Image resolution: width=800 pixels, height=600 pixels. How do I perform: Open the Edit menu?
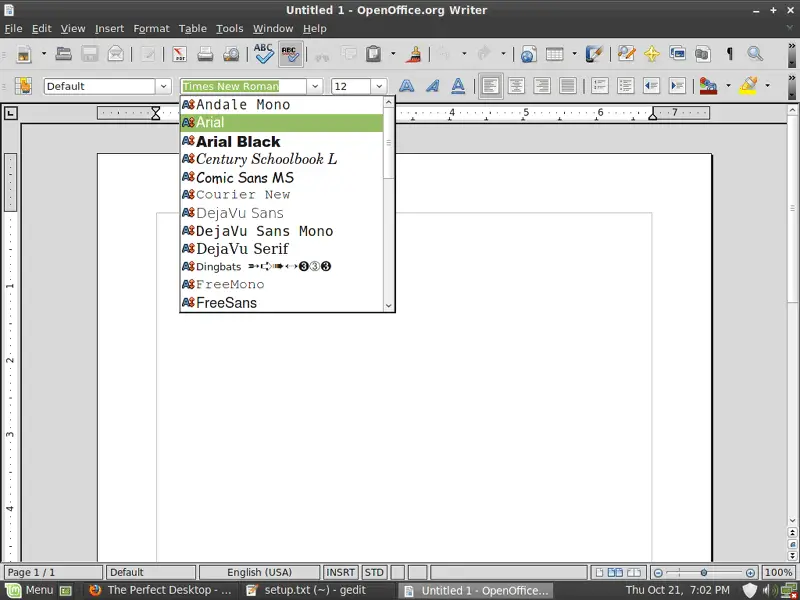[x=41, y=29]
